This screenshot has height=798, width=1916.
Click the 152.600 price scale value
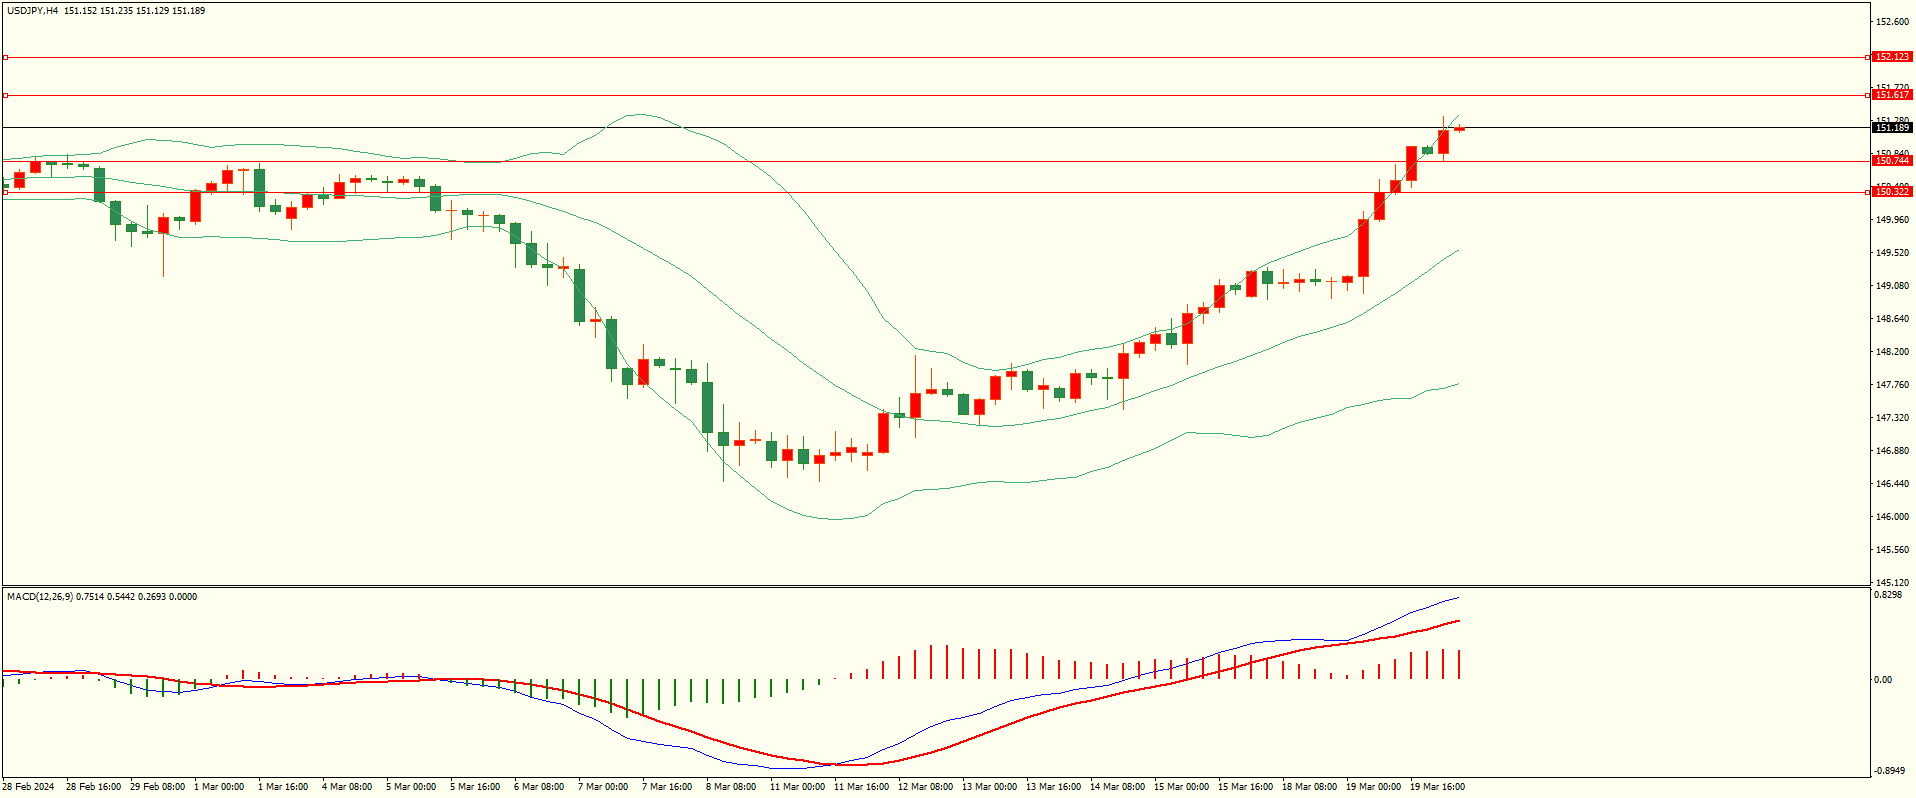coord(1892,22)
